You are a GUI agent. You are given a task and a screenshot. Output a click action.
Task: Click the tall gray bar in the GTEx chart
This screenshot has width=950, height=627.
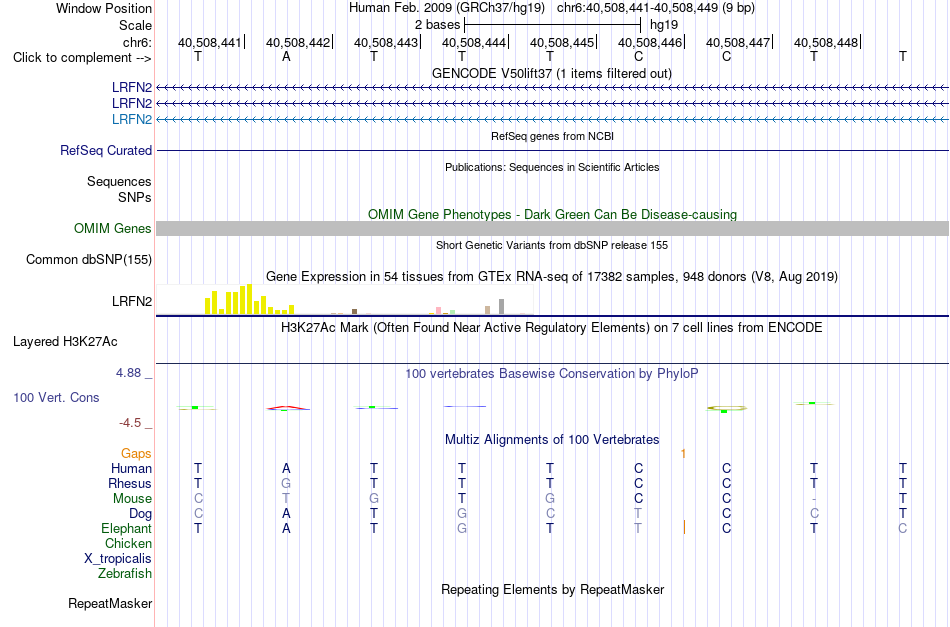[x=501, y=307]
